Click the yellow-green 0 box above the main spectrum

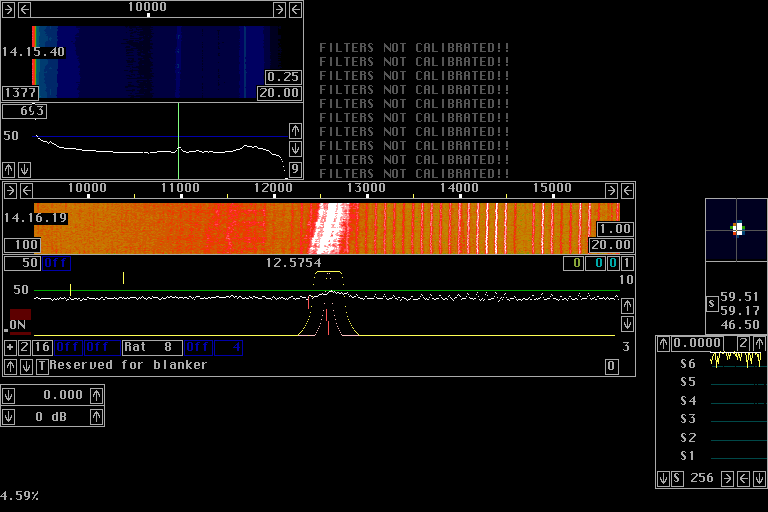[573, 263]
